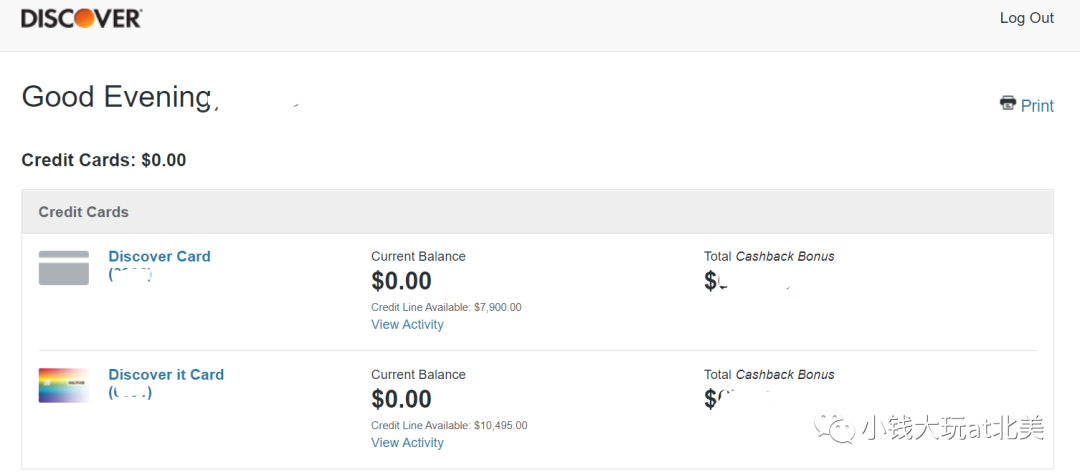Log out of the account

(x=1026, y=19)
